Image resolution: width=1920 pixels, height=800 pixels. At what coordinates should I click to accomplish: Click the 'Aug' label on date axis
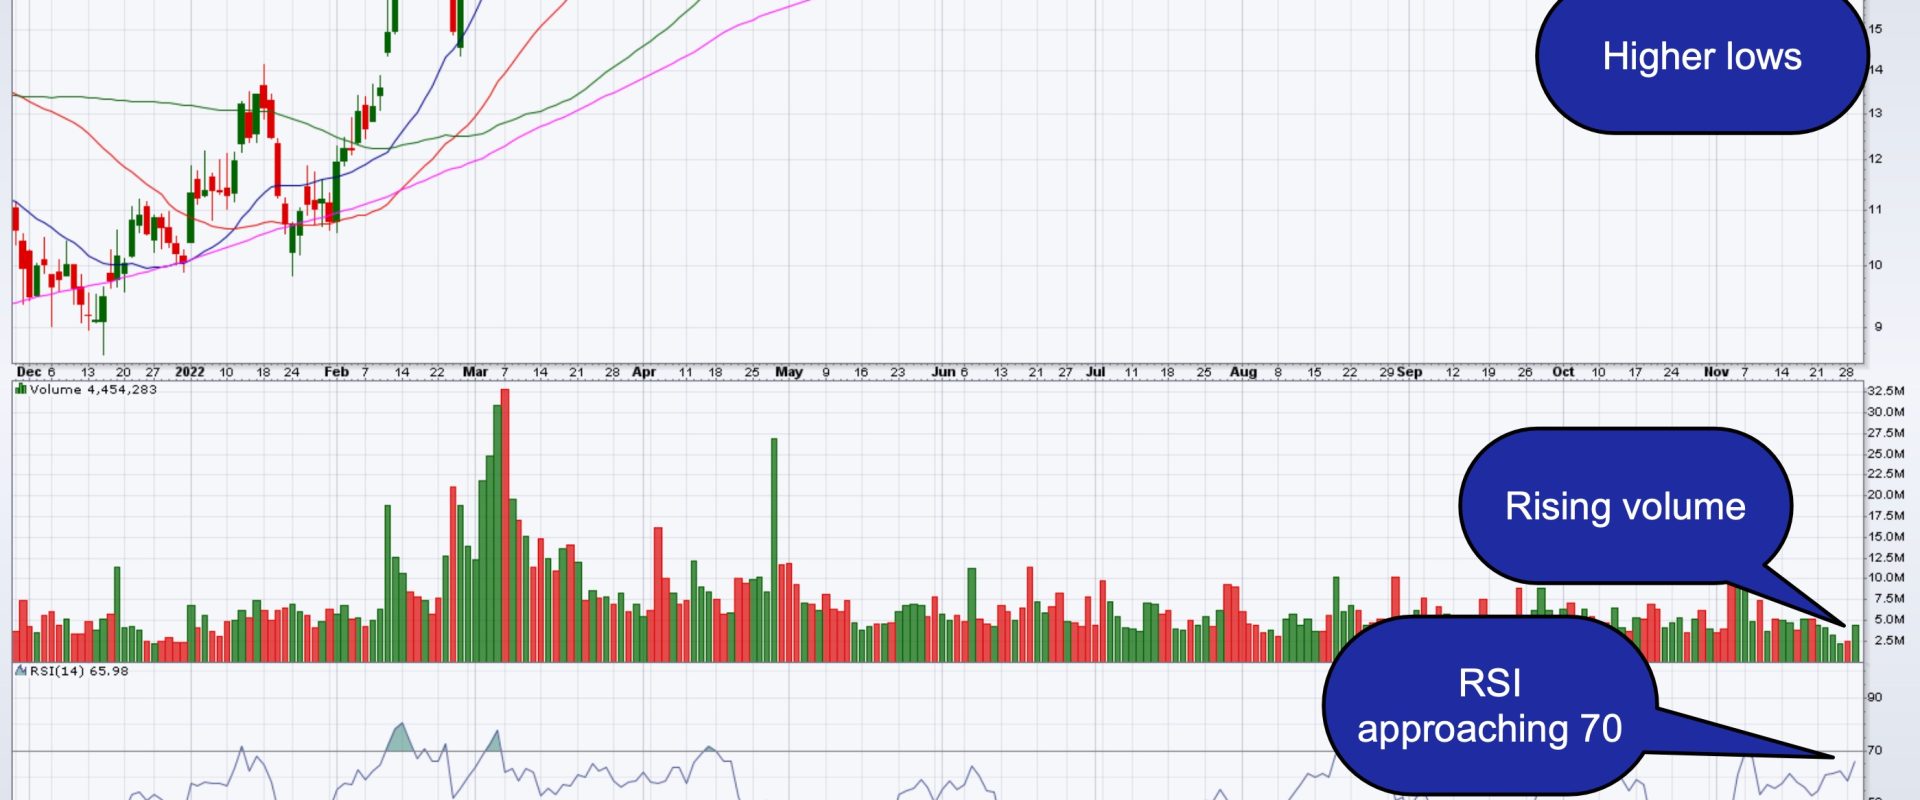click(1243, 372)
